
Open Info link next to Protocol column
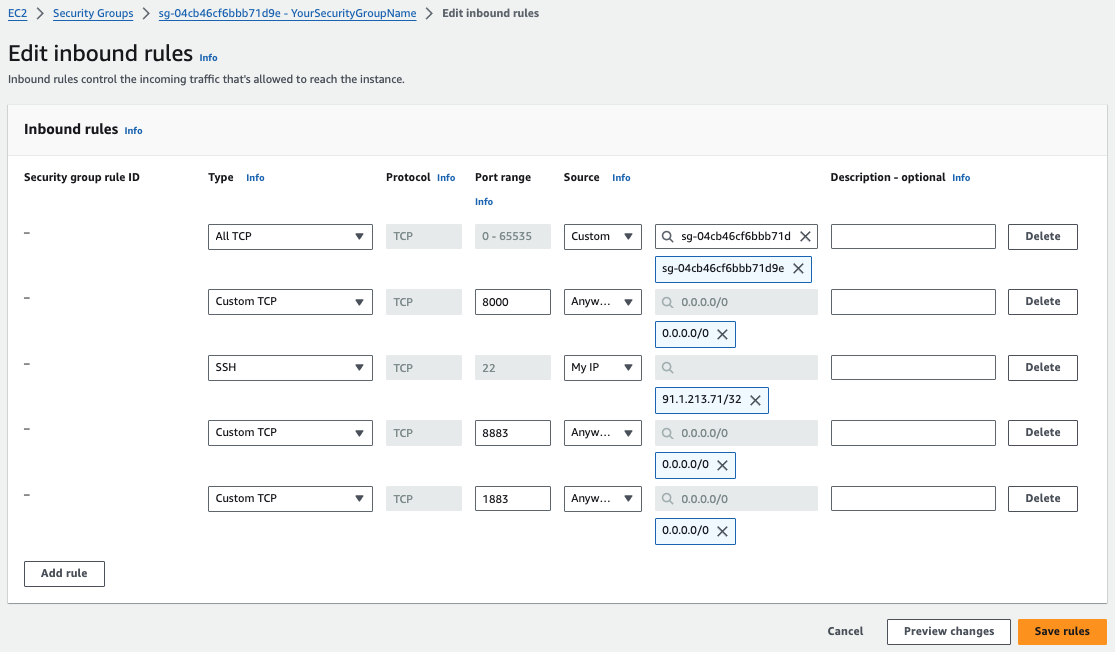(446, 178)
